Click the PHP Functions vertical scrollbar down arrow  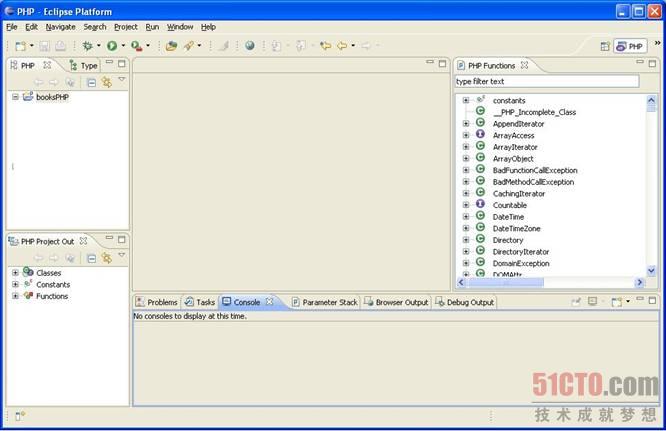(x=651, y=270)
